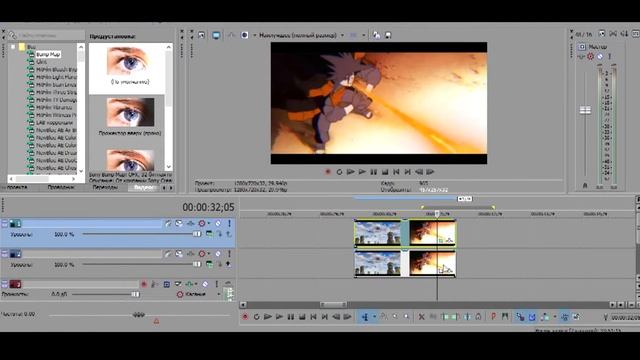Image resolution: width=640 pixels, height=360 pixels.
Task: Collapse the top folder in the effects tree
Action: [13, 47]
